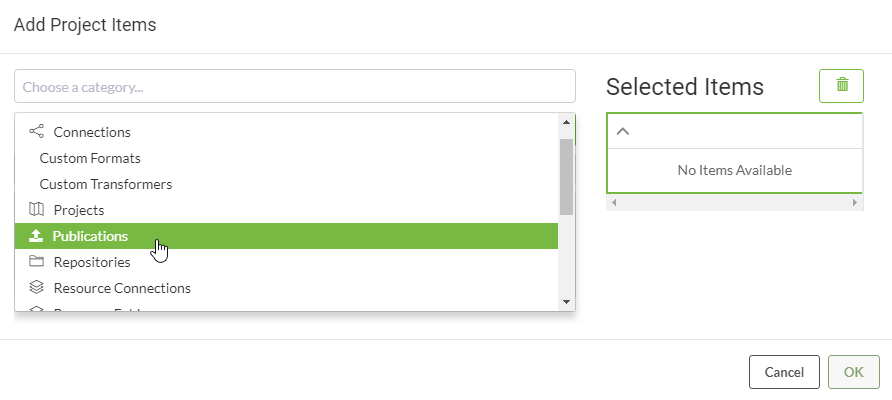Cancel the Add Project Items dialog
The height and width of the screenshot is (400, 892).
click(784, 372)
